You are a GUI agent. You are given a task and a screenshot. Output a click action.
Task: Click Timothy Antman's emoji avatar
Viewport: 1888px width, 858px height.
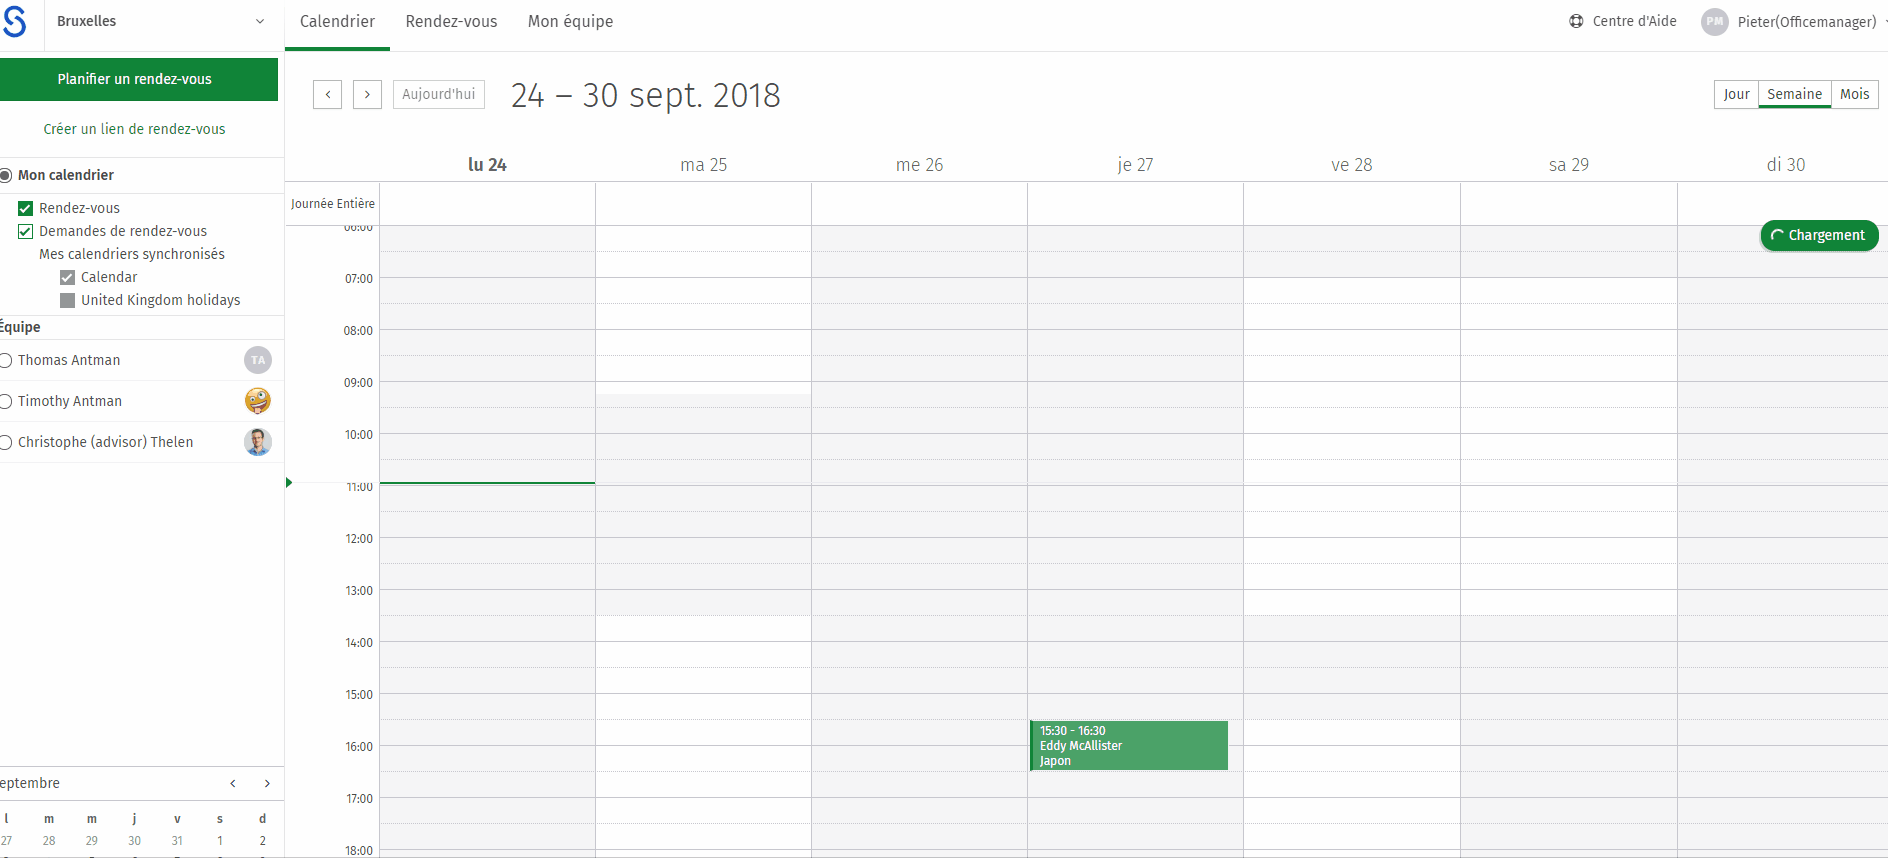tap(258, 401)
